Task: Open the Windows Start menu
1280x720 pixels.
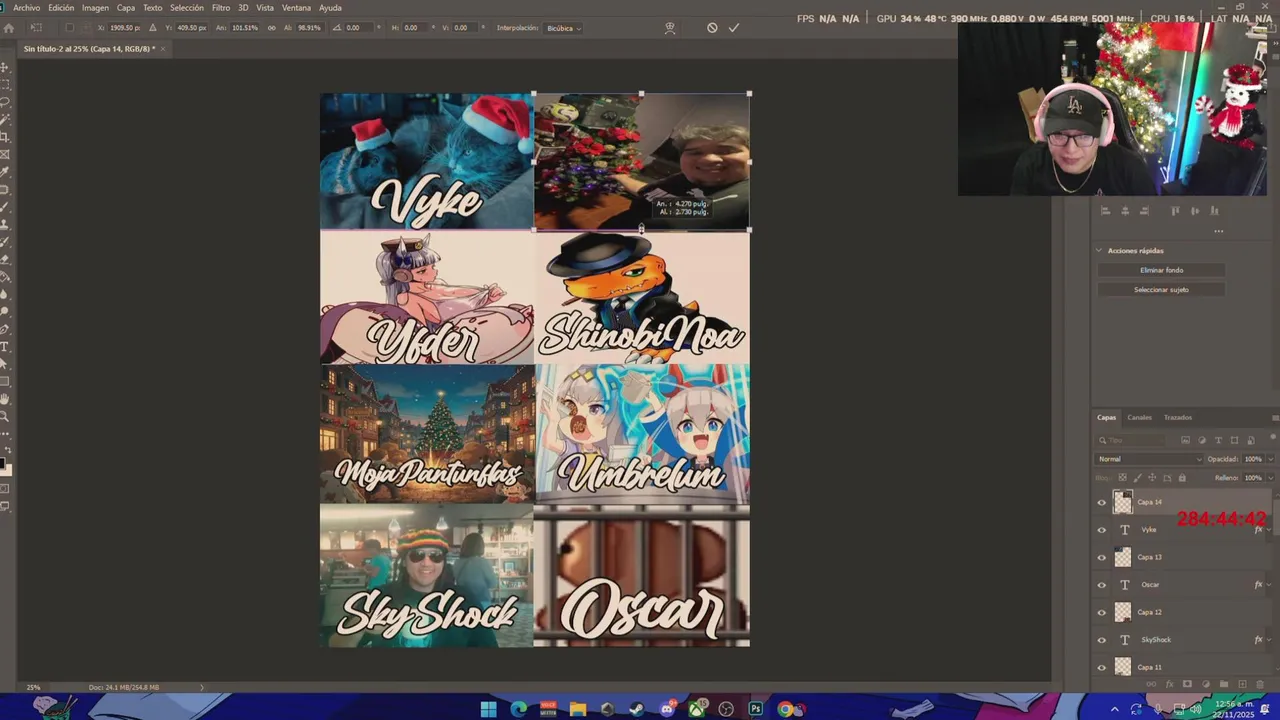Action: click(x=488, y=709)
